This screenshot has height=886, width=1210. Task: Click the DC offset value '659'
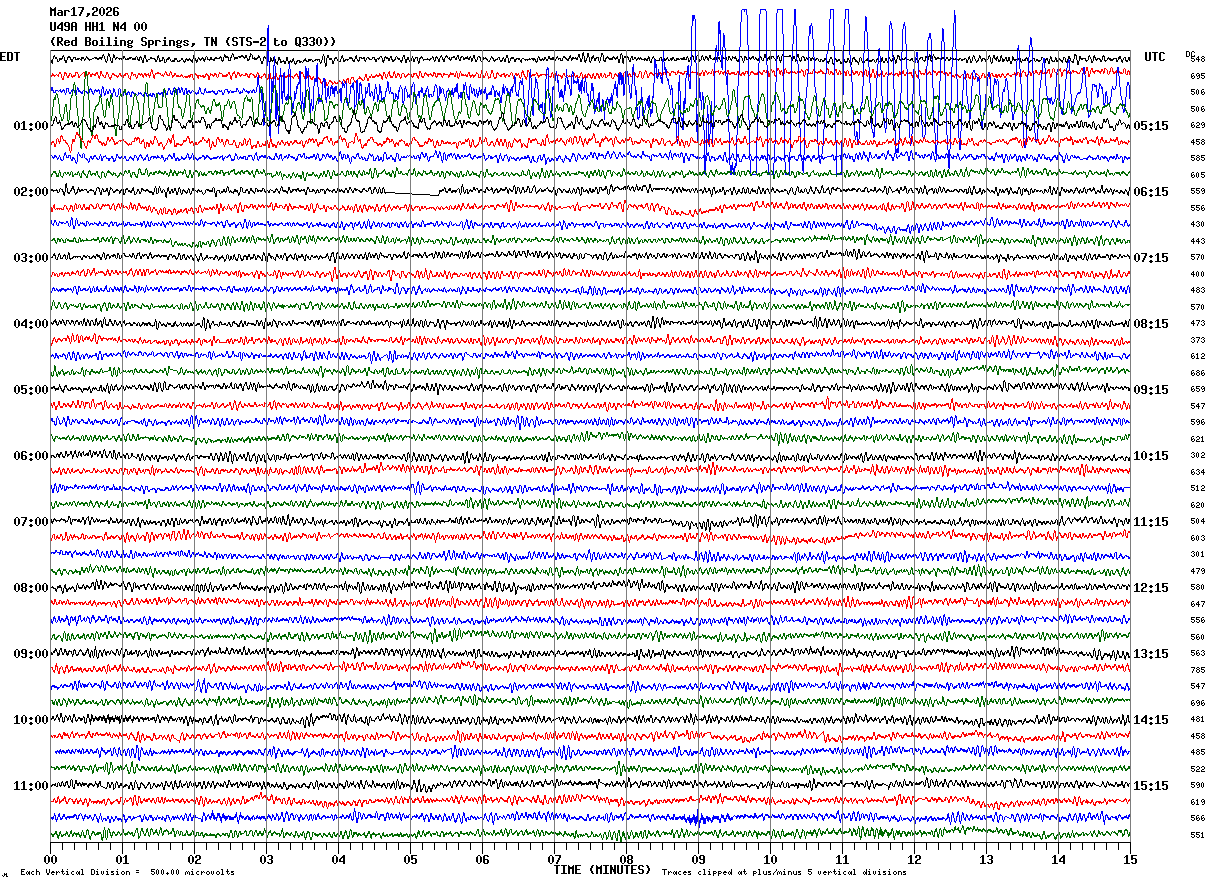click(x=1197, y=390)
